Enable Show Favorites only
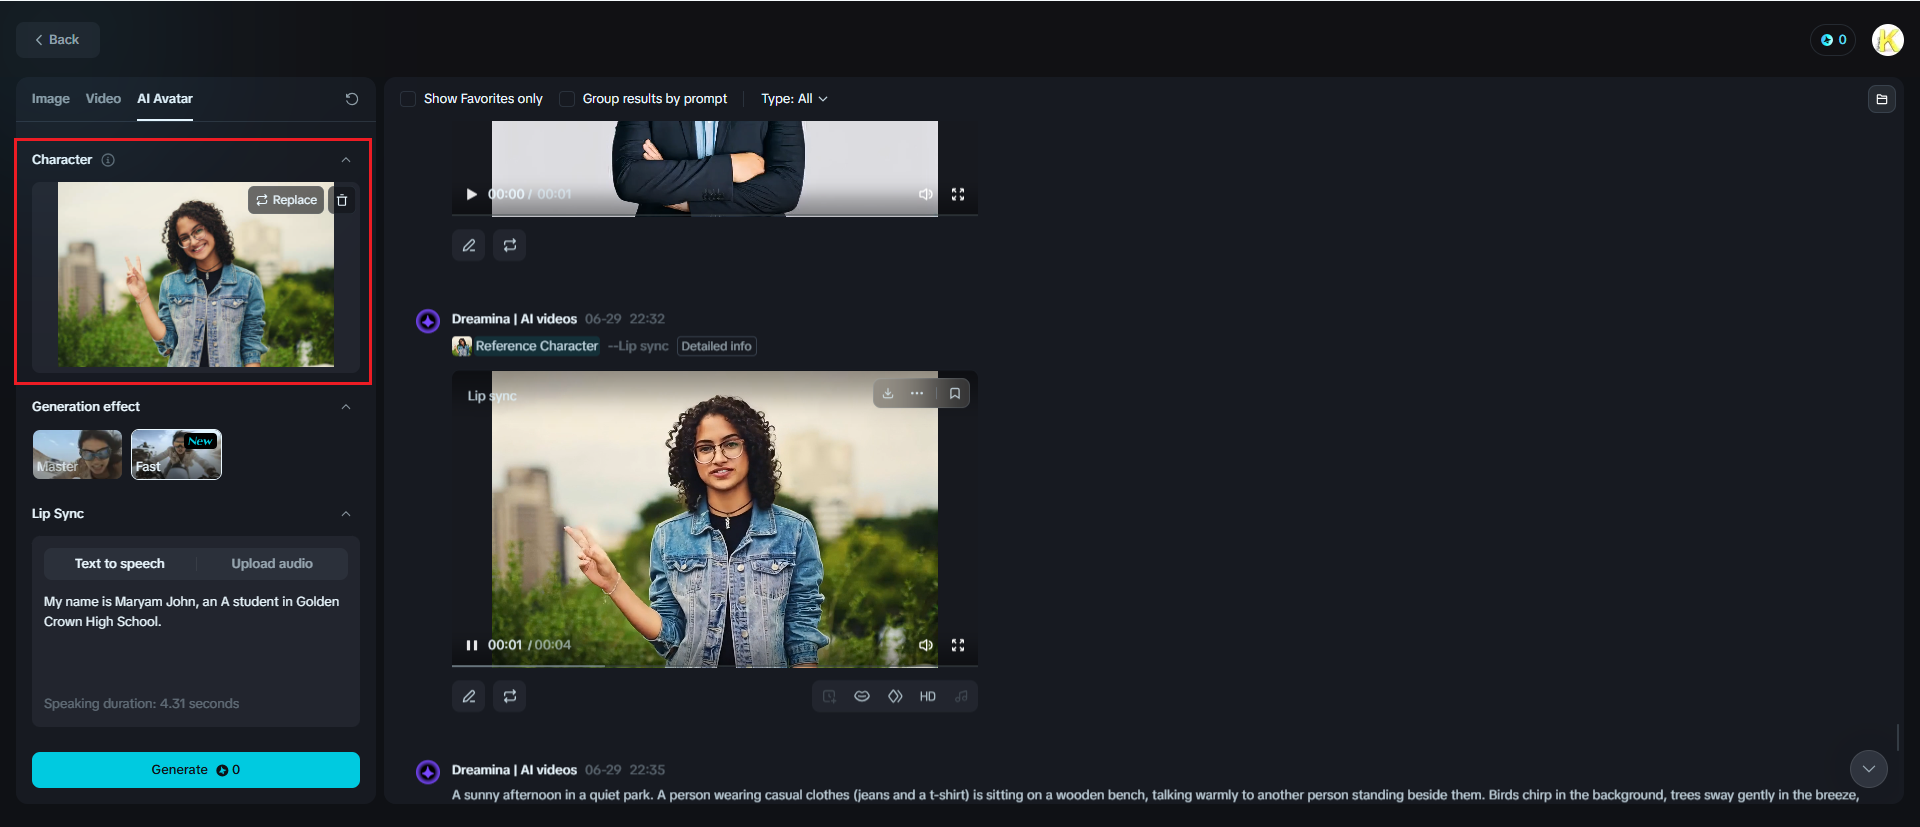1920x827 pixels. (408, 99)
